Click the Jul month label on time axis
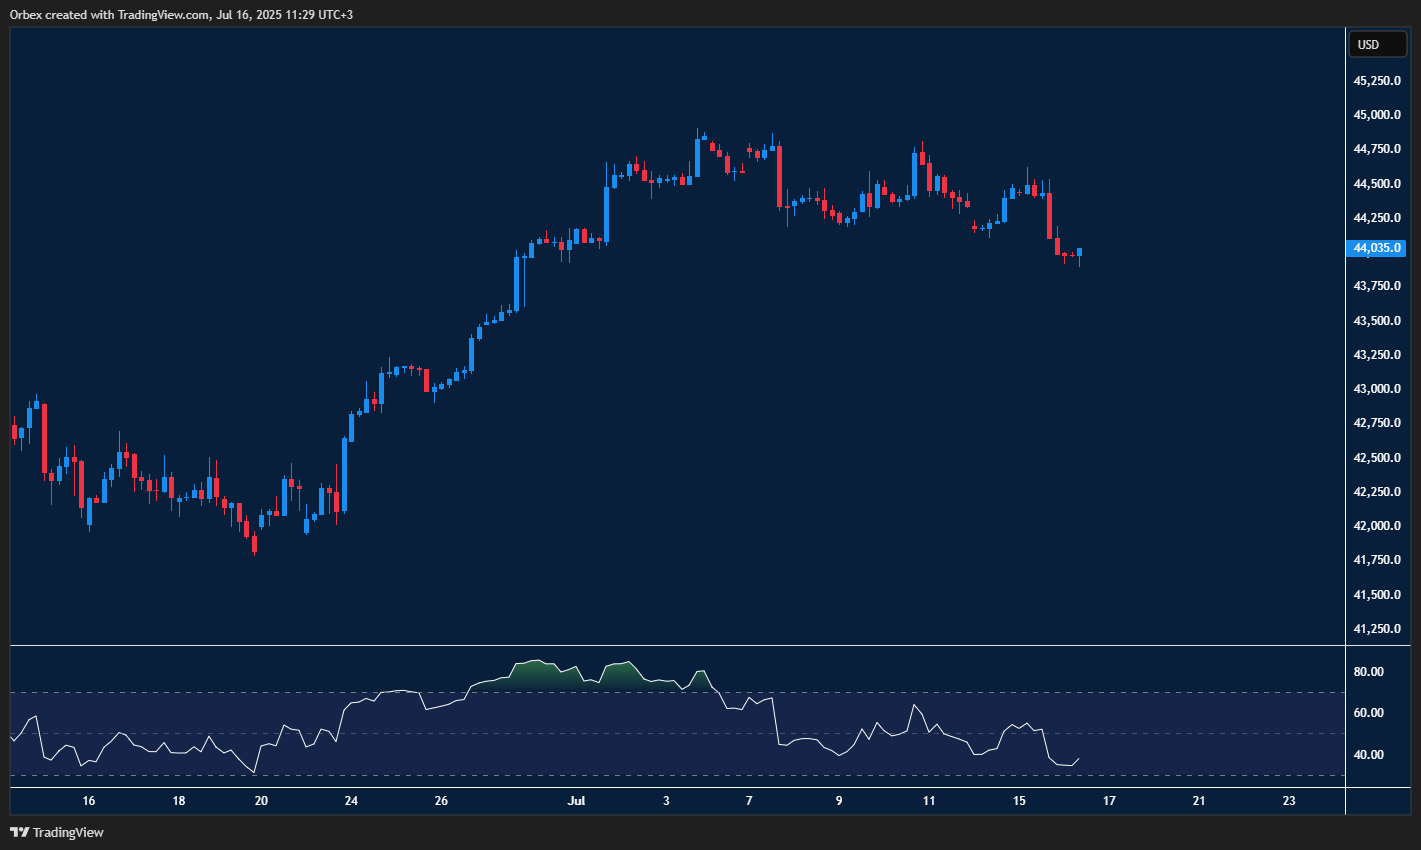The height and width of the screenshot is (850, 1421). tap(576, 801)
